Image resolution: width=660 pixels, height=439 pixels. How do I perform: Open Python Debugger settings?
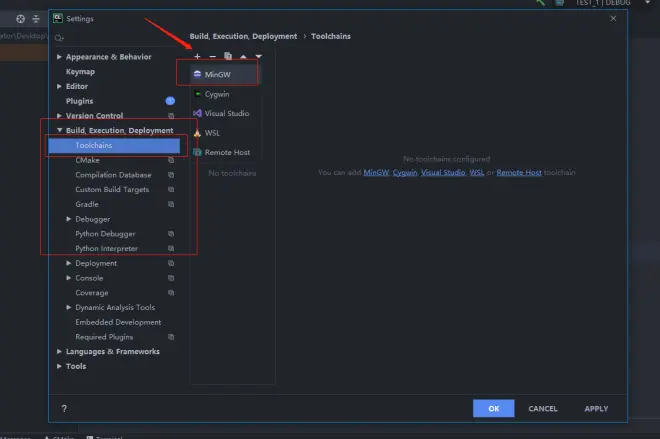(x=105, y=234)
